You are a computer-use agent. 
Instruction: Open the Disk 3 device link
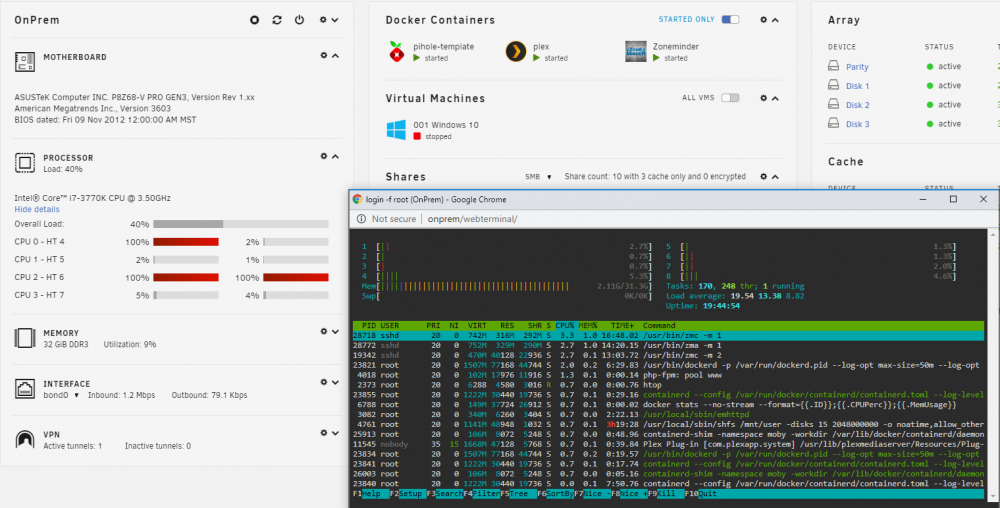pos(857,124)
